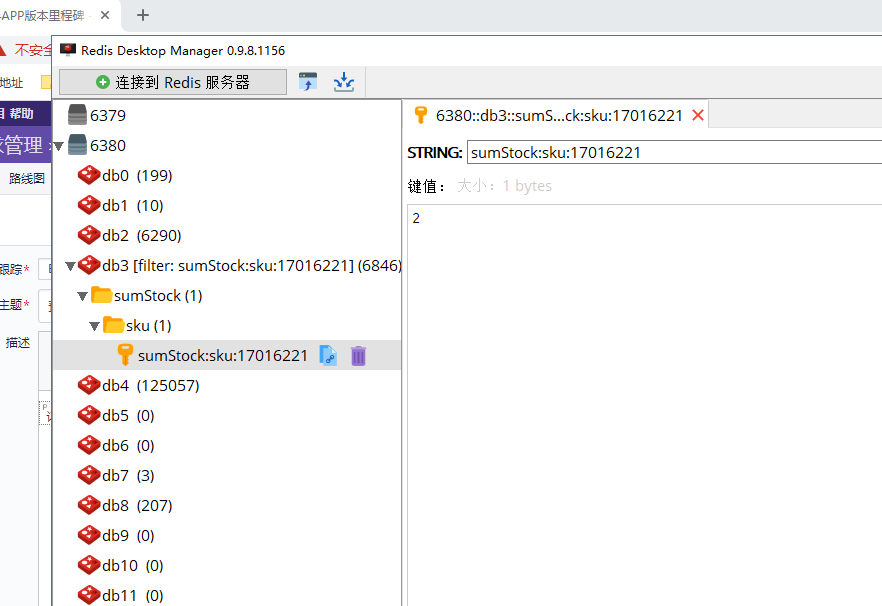Select database db1 (10)
This screenshot has height=606, width=882.
pyautogui.click(x=133, y=205)
